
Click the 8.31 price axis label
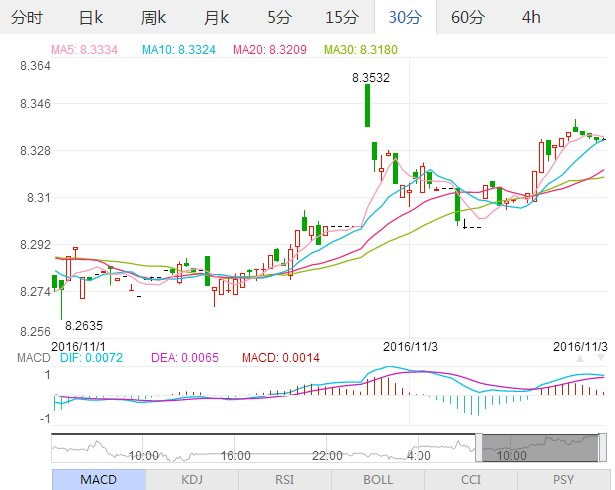coord(39,198)
